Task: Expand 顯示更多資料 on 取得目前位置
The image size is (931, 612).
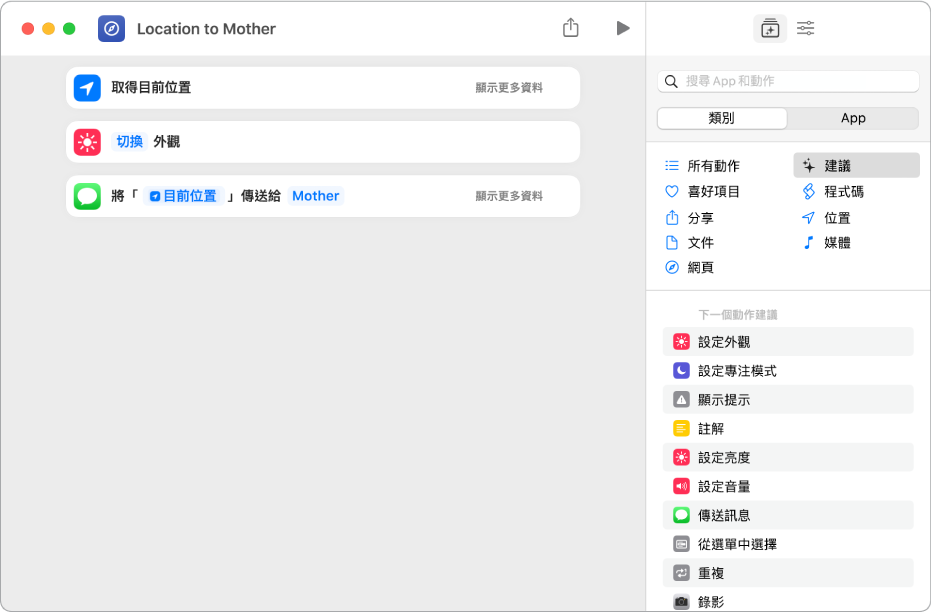Action: [x=511, y=88]
